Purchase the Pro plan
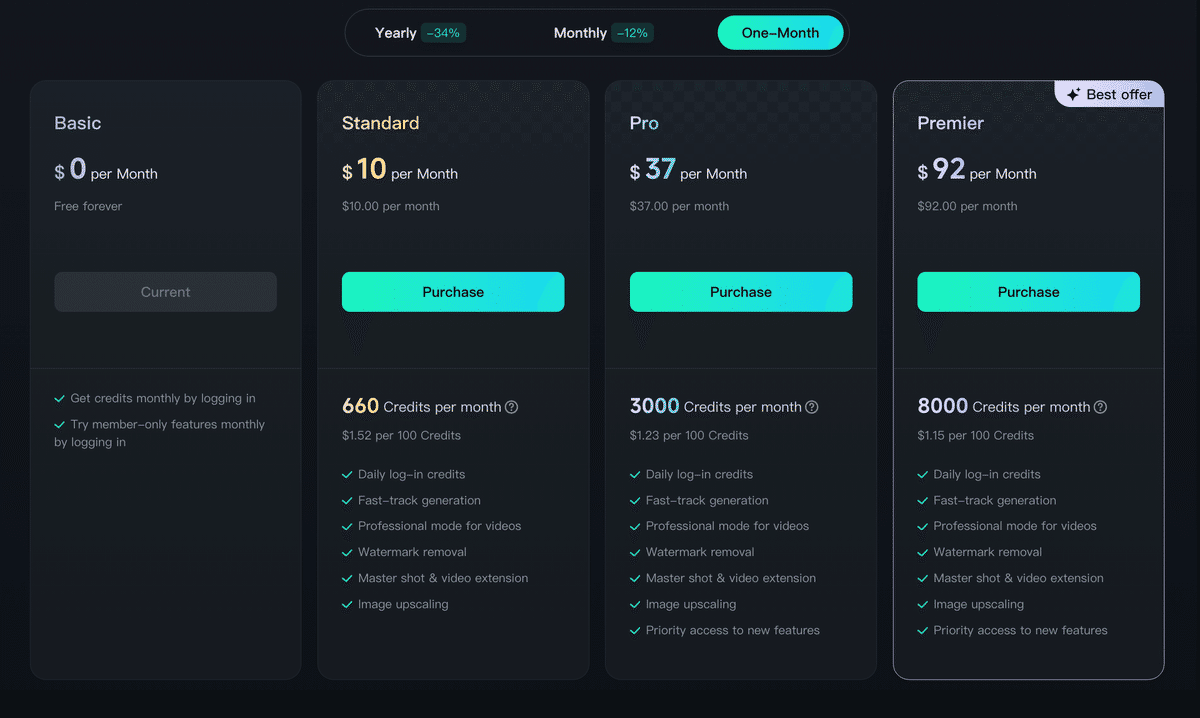 click(x=741, y=292)
